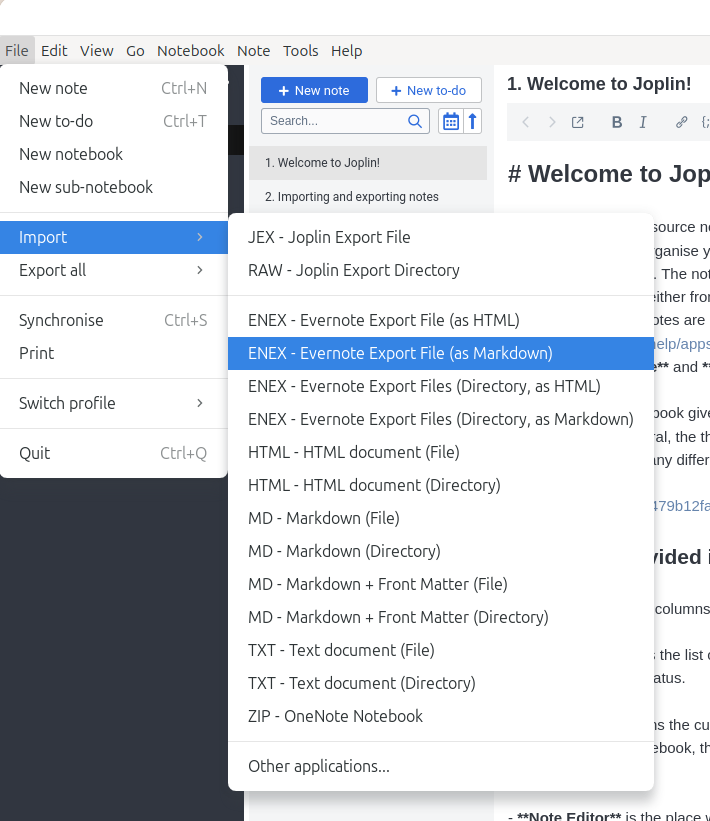The height and width of the screenshot is (821, 710).
Task: Open the Tools menu in menu bar
Action: (x=300, y=51)
